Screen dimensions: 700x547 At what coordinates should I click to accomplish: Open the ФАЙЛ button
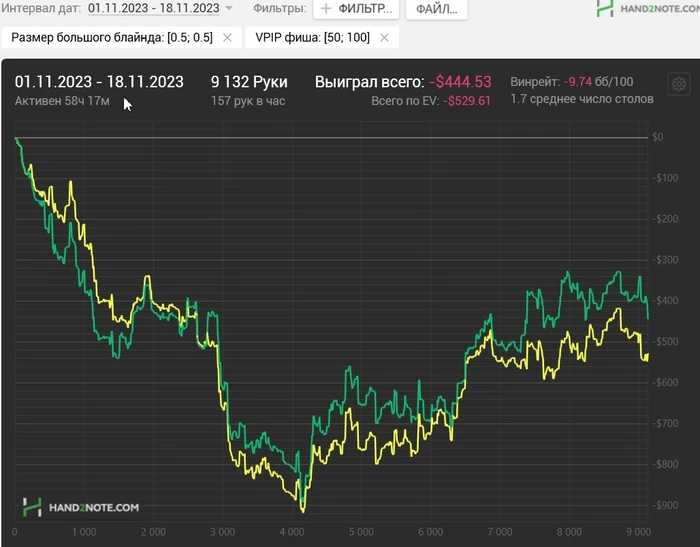click(437, 9)
